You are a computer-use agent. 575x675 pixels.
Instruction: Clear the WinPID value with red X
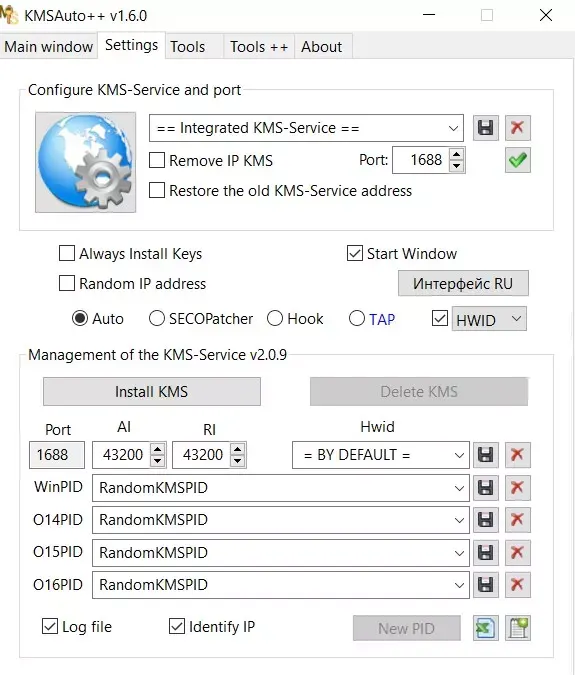[x=517, y=488]
